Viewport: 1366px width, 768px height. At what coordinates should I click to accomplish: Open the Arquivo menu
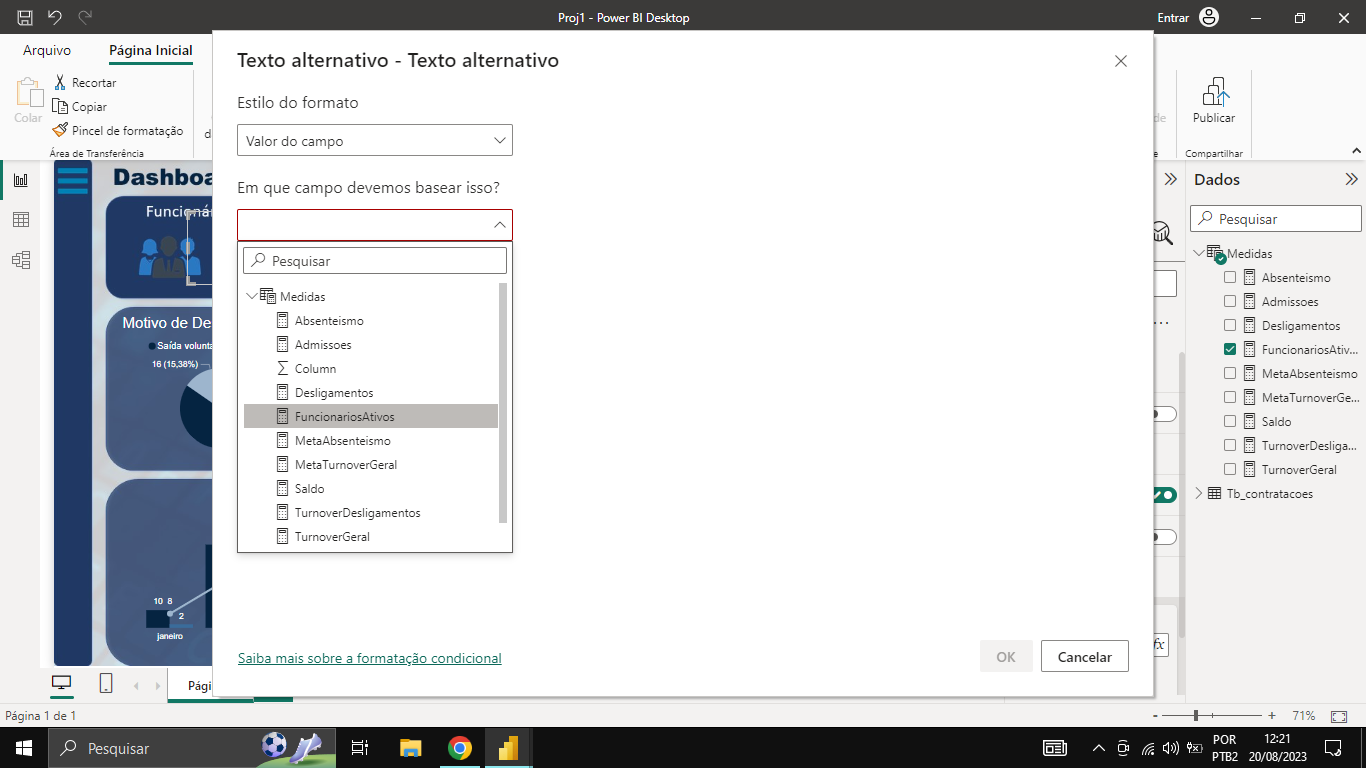pyautogui.click(x=47, y=50)
